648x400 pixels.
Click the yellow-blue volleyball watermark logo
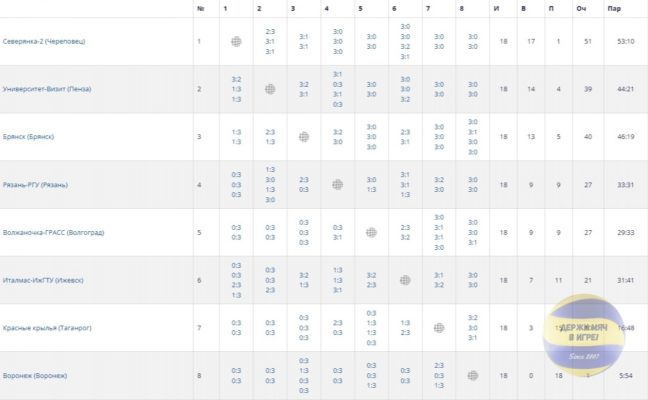(x=584, y=335)
